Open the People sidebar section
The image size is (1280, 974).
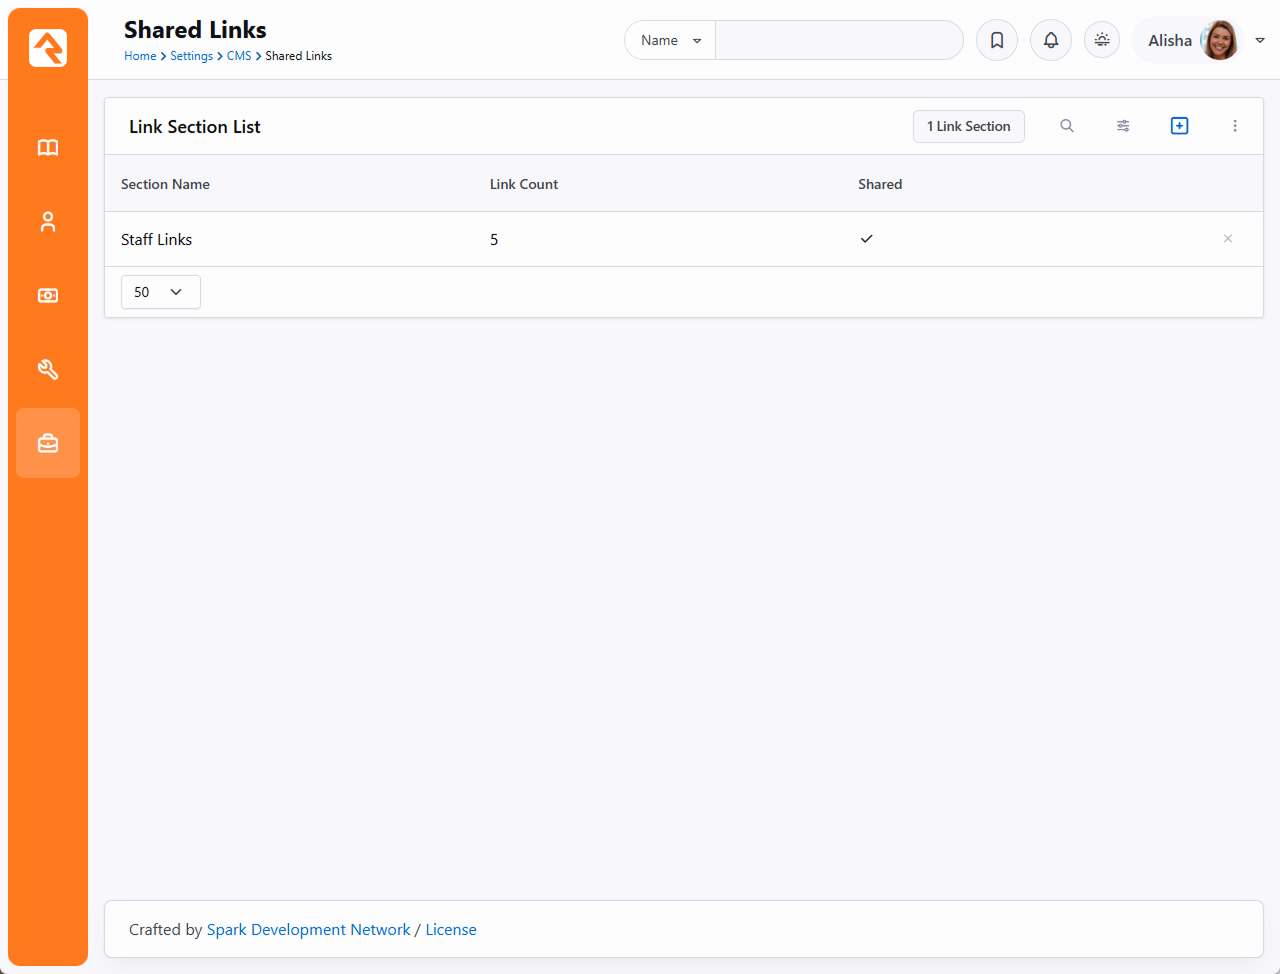pyautogui.click(x=48, y=222)
